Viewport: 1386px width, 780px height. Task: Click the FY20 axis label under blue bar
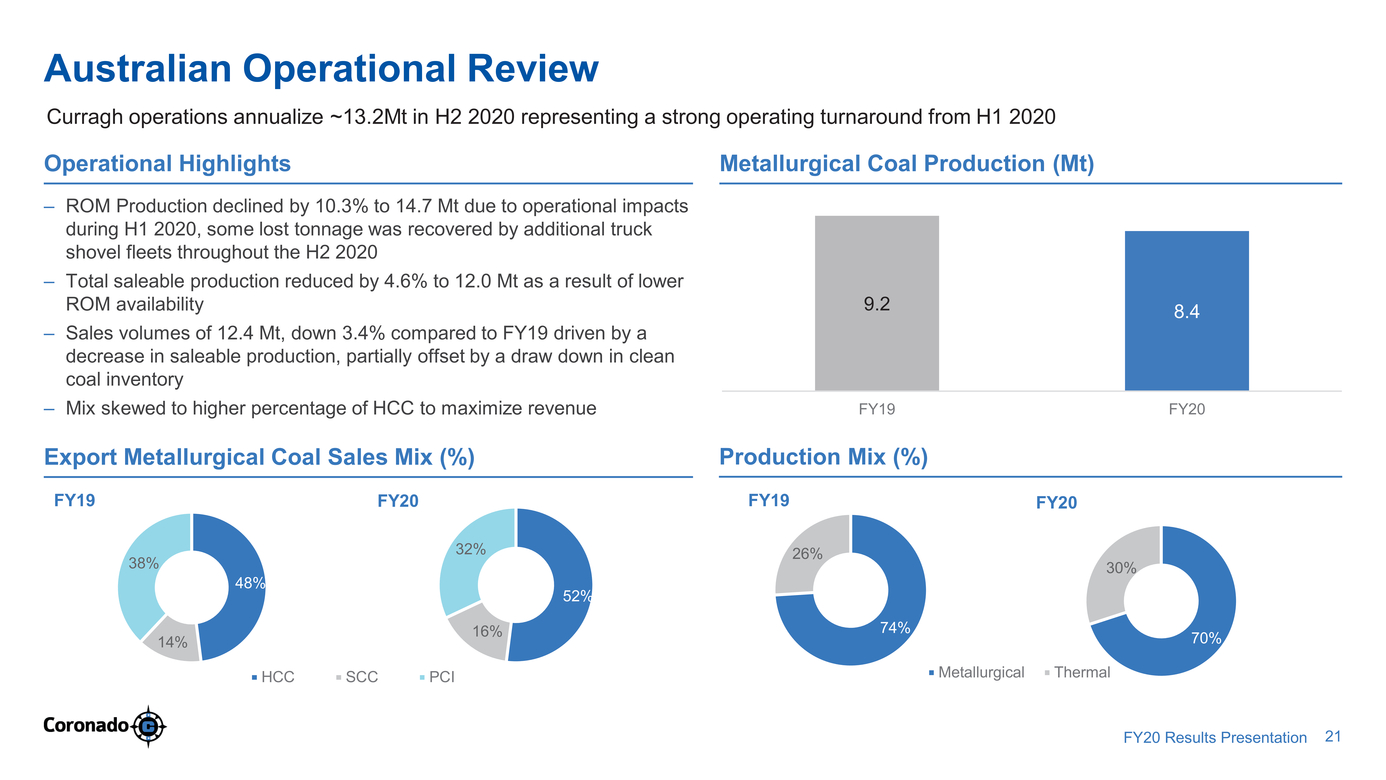coord(1187,409)
